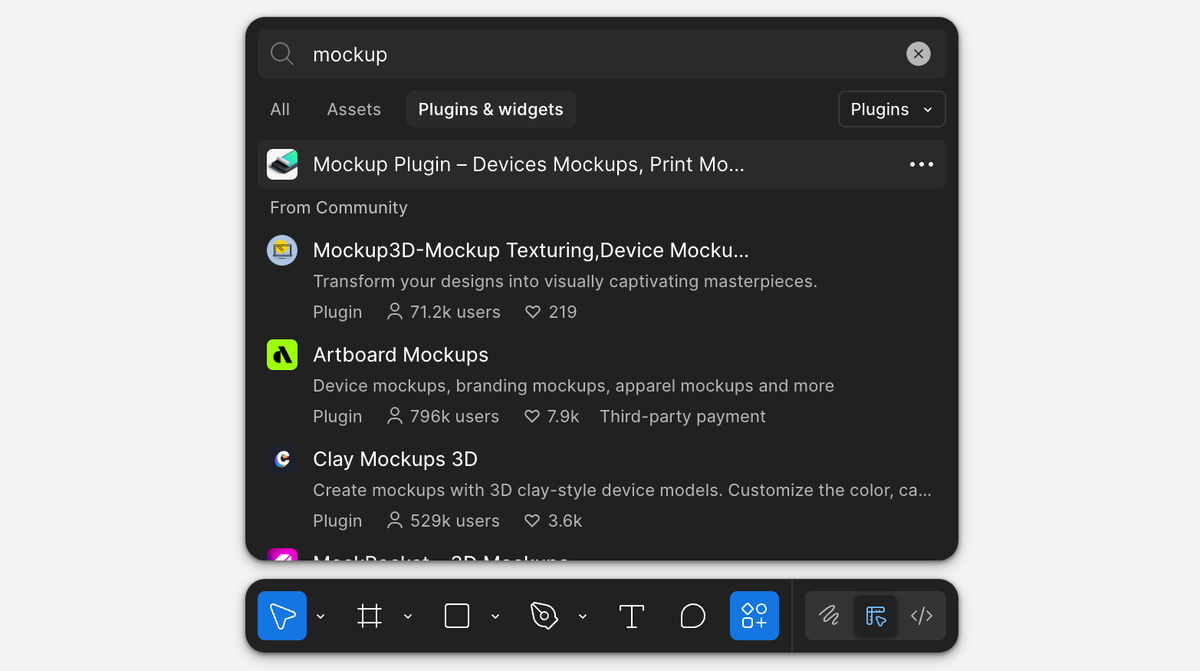Click the Third-party payment label
This screenshot has width=1200, height=671.
coord(683,416)
